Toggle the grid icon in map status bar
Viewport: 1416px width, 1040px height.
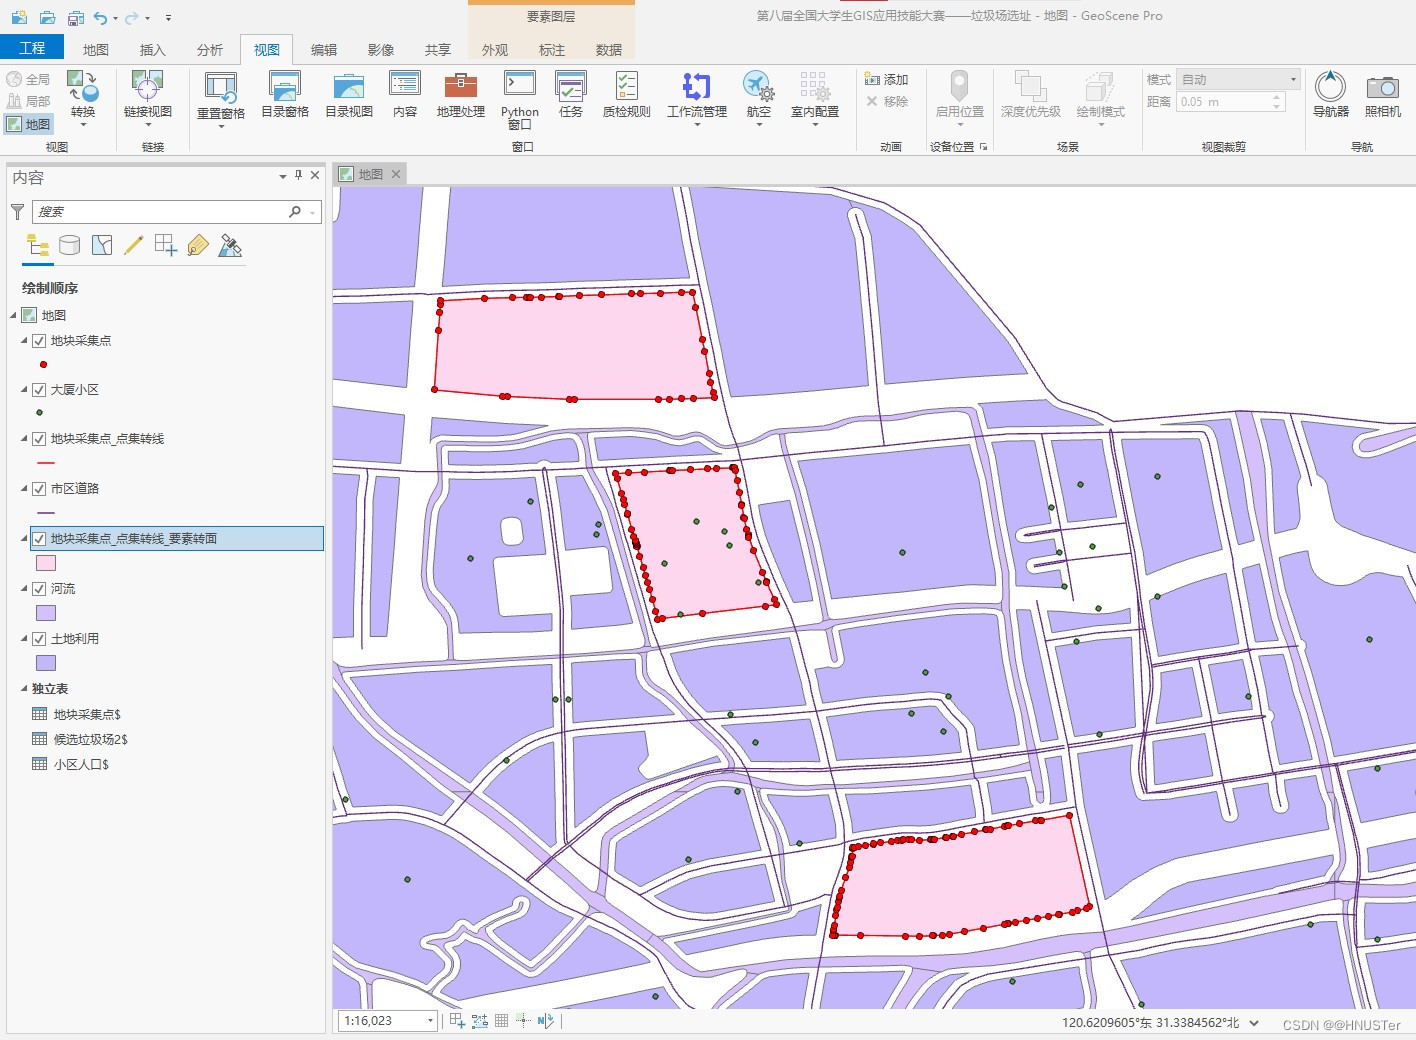(501, 1021)
